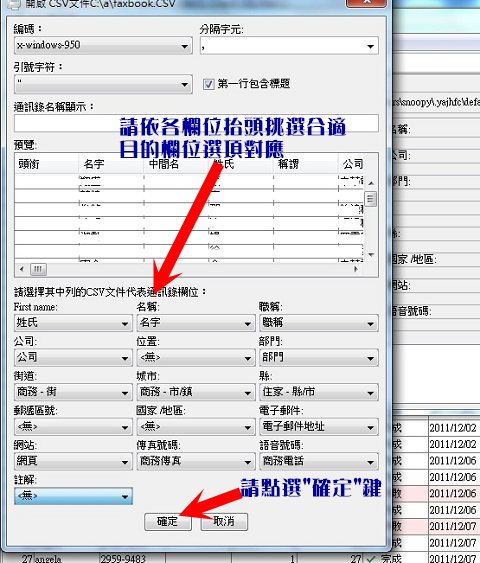
Task: Open the 職稱 field dropdown
Action: click(319, 323)
